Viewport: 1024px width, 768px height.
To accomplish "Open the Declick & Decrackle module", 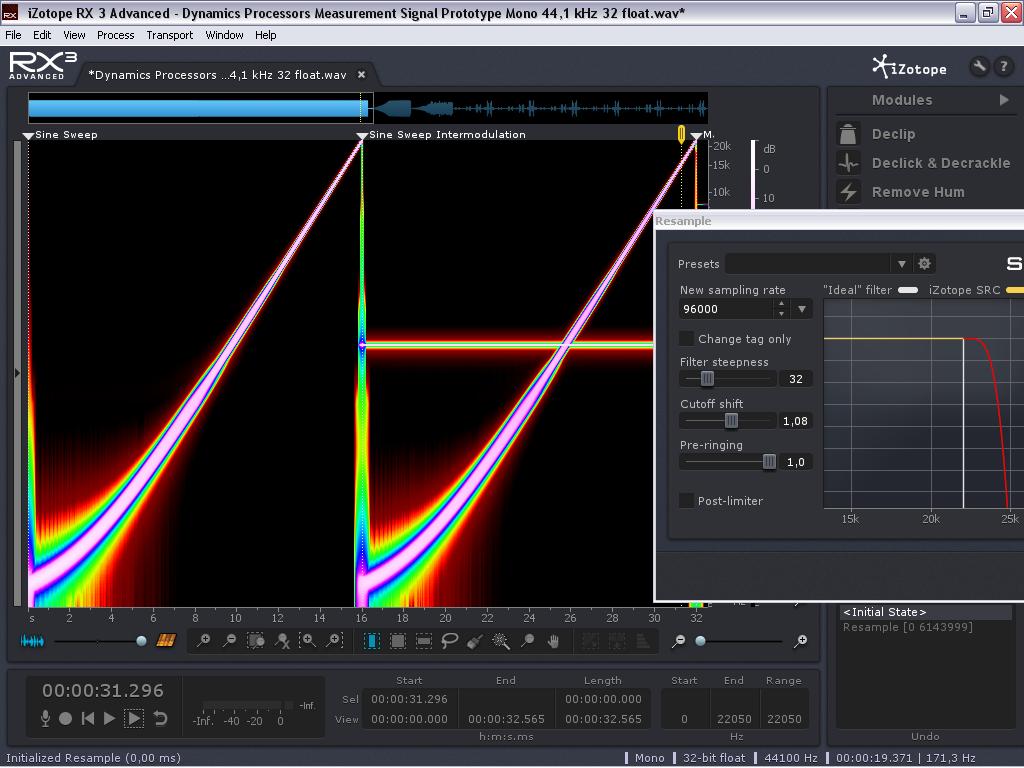I will coord(939,163).
